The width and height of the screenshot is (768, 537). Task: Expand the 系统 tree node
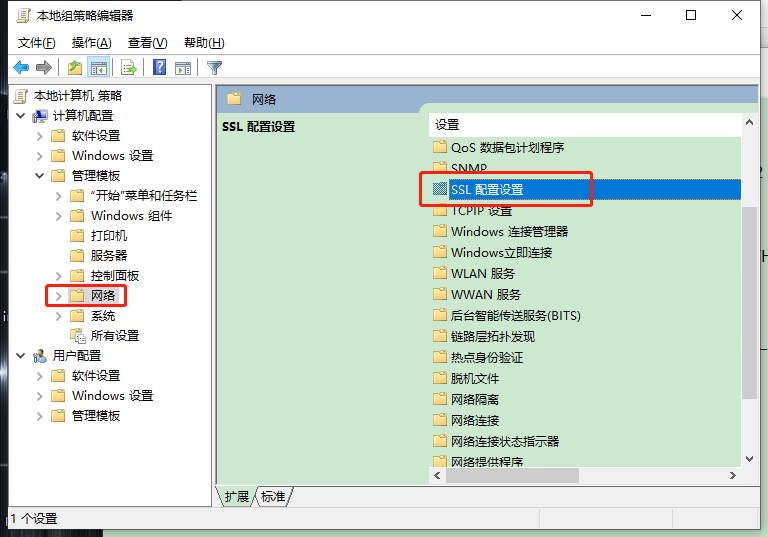(x=59, y=316)
